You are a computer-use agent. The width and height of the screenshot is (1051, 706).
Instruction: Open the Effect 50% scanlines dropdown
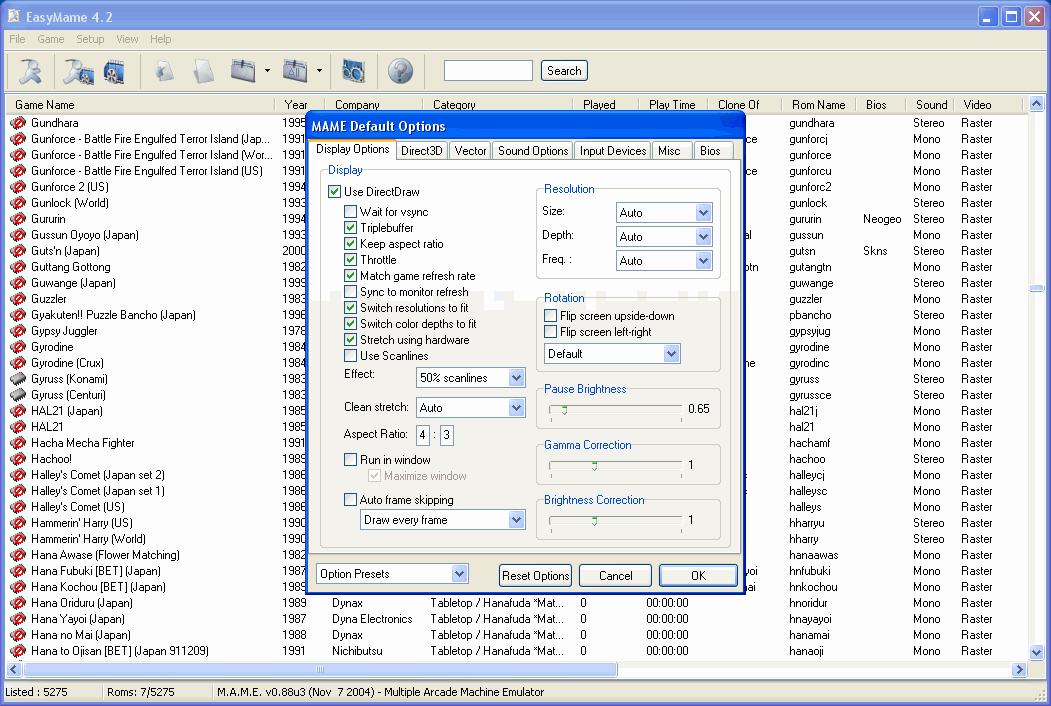516,378
